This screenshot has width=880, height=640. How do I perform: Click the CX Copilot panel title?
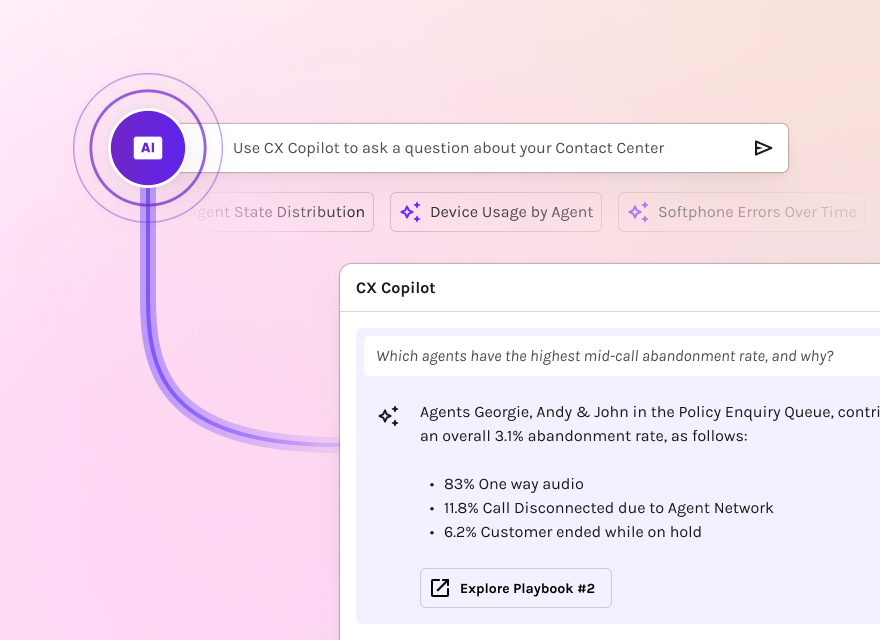(396, 288)
